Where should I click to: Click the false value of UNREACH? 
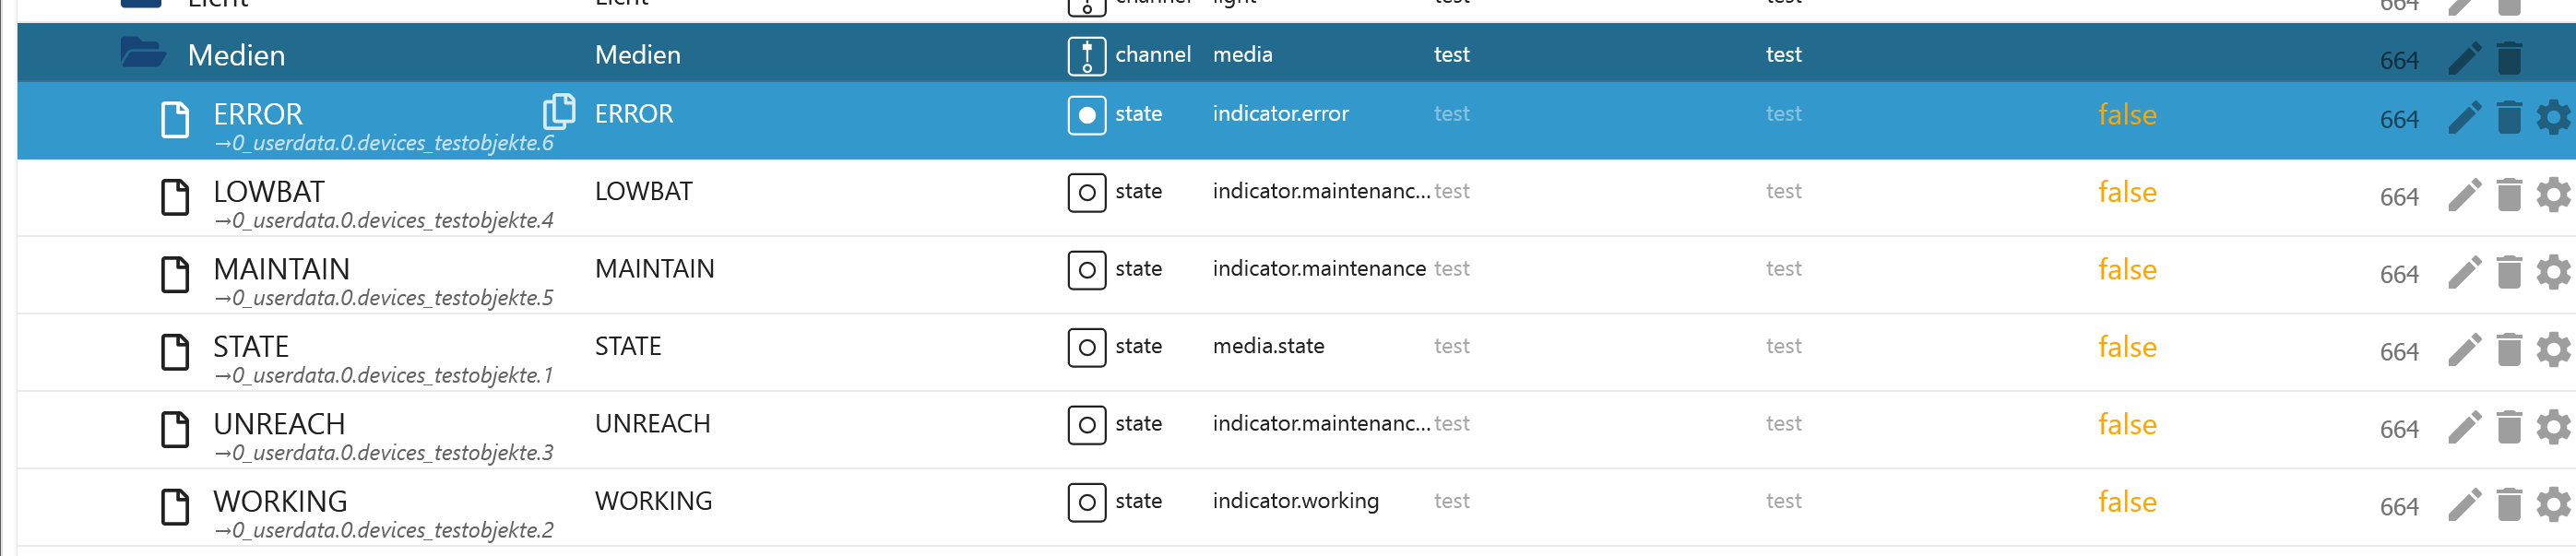(x=2126, y=425)
